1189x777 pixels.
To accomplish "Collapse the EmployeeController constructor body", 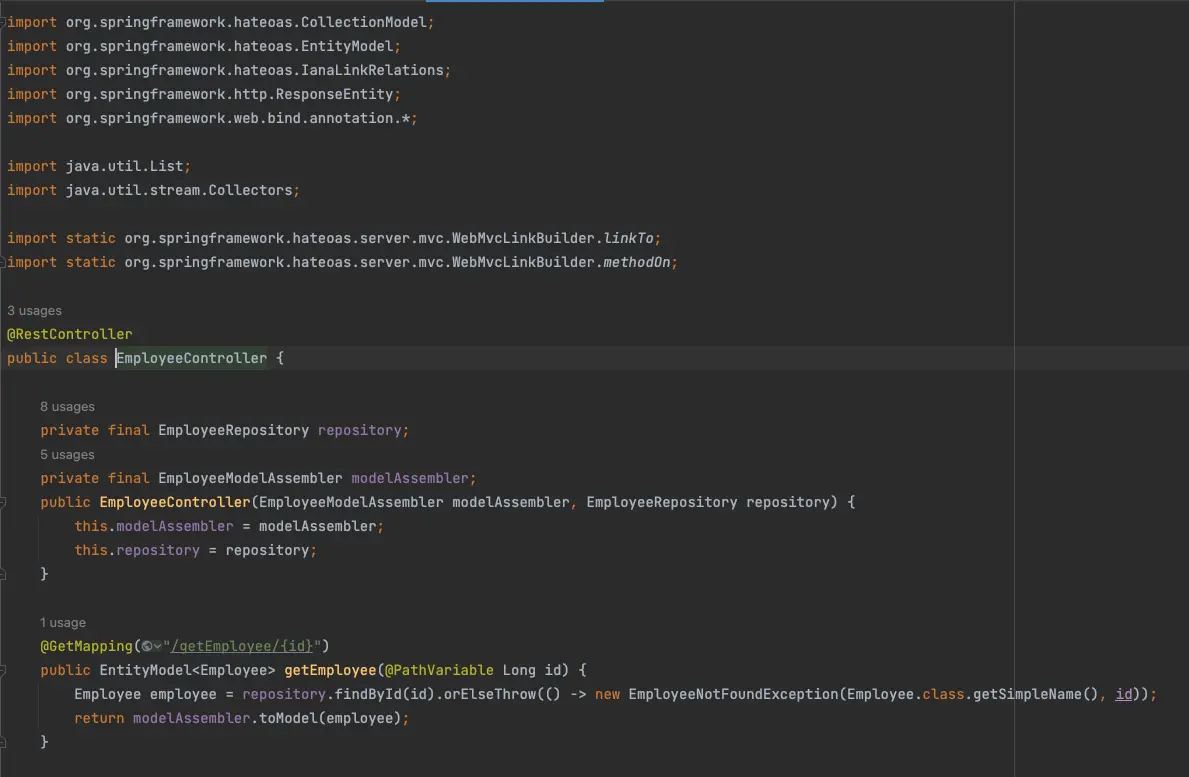I will 3,502.
